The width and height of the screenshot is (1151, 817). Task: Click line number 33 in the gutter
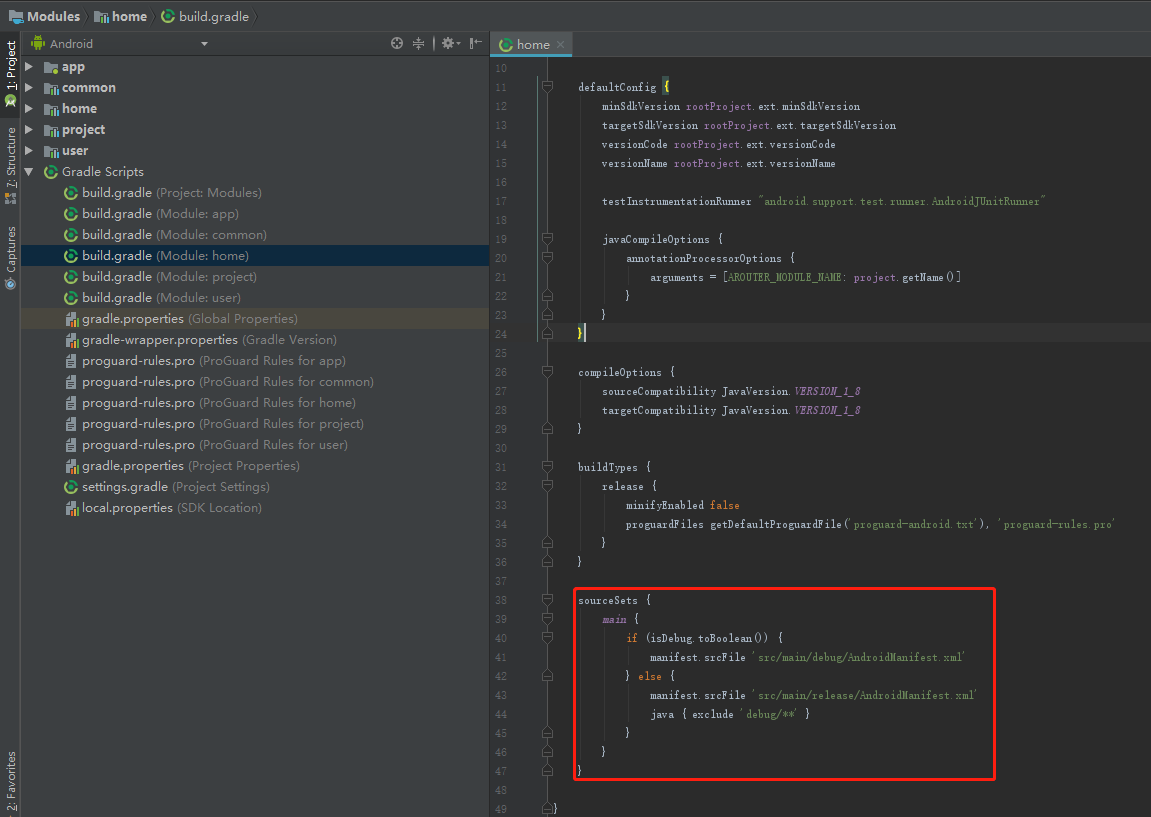tap(502, 505)
